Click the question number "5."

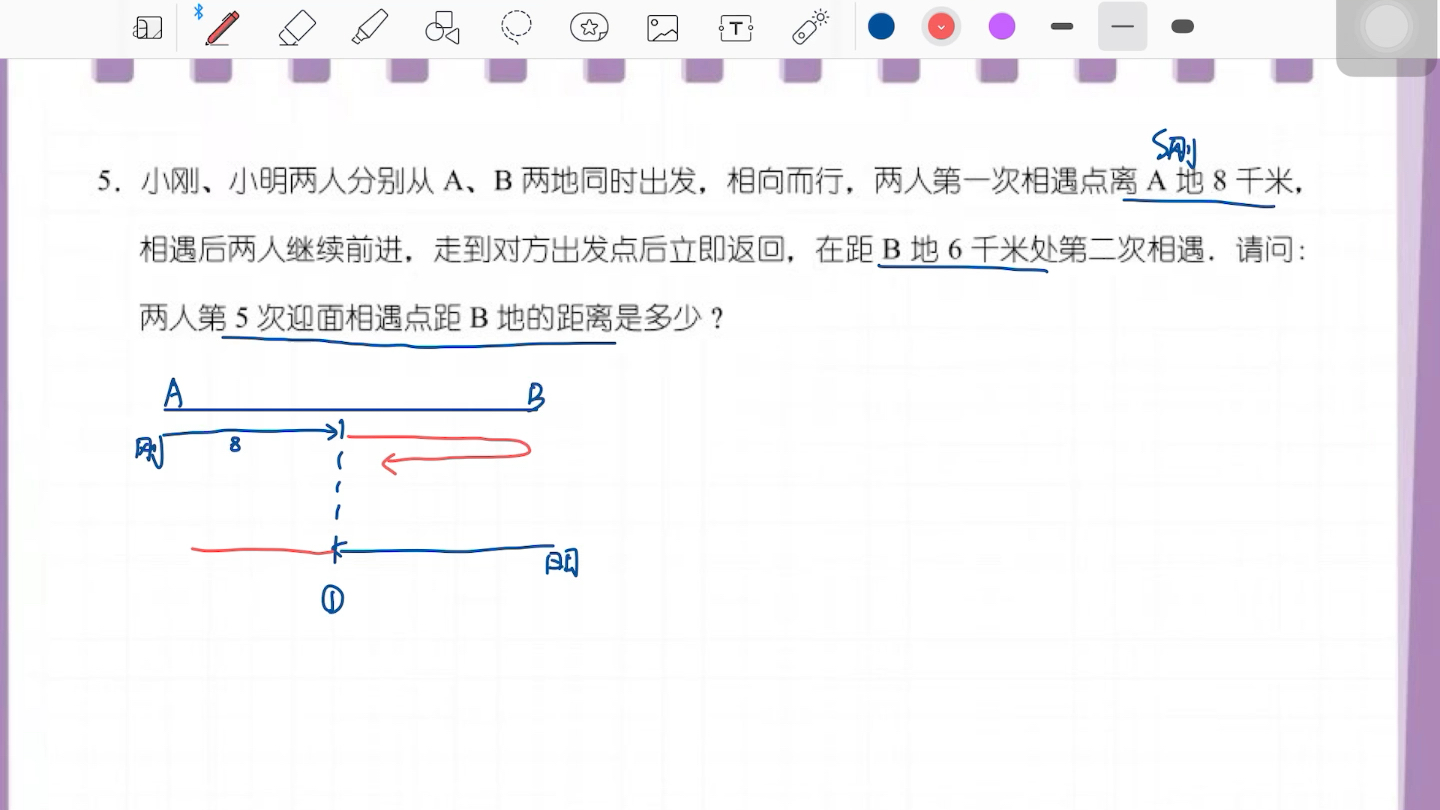[109, 182]
